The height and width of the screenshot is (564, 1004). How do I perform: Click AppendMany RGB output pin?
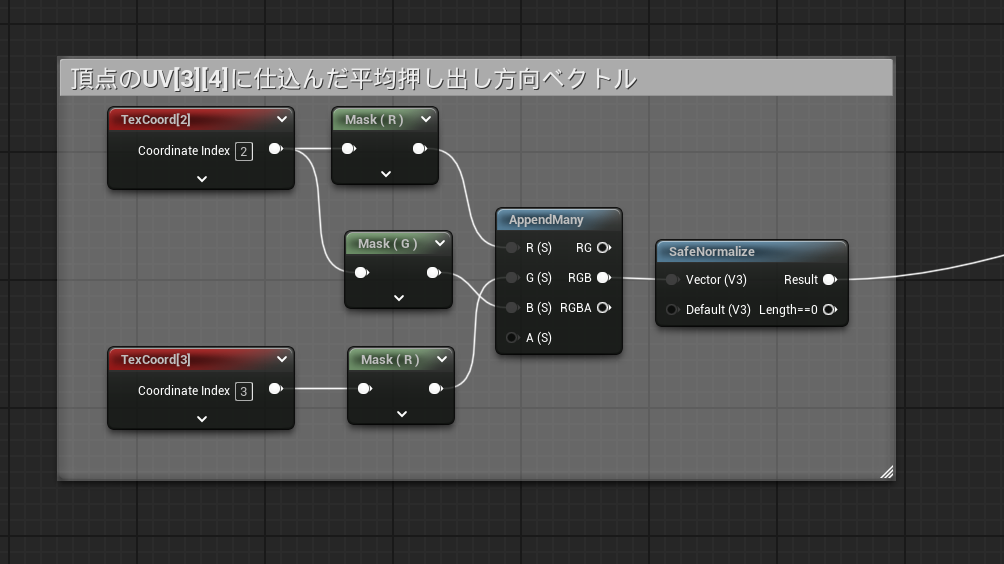tap(604, 278)
